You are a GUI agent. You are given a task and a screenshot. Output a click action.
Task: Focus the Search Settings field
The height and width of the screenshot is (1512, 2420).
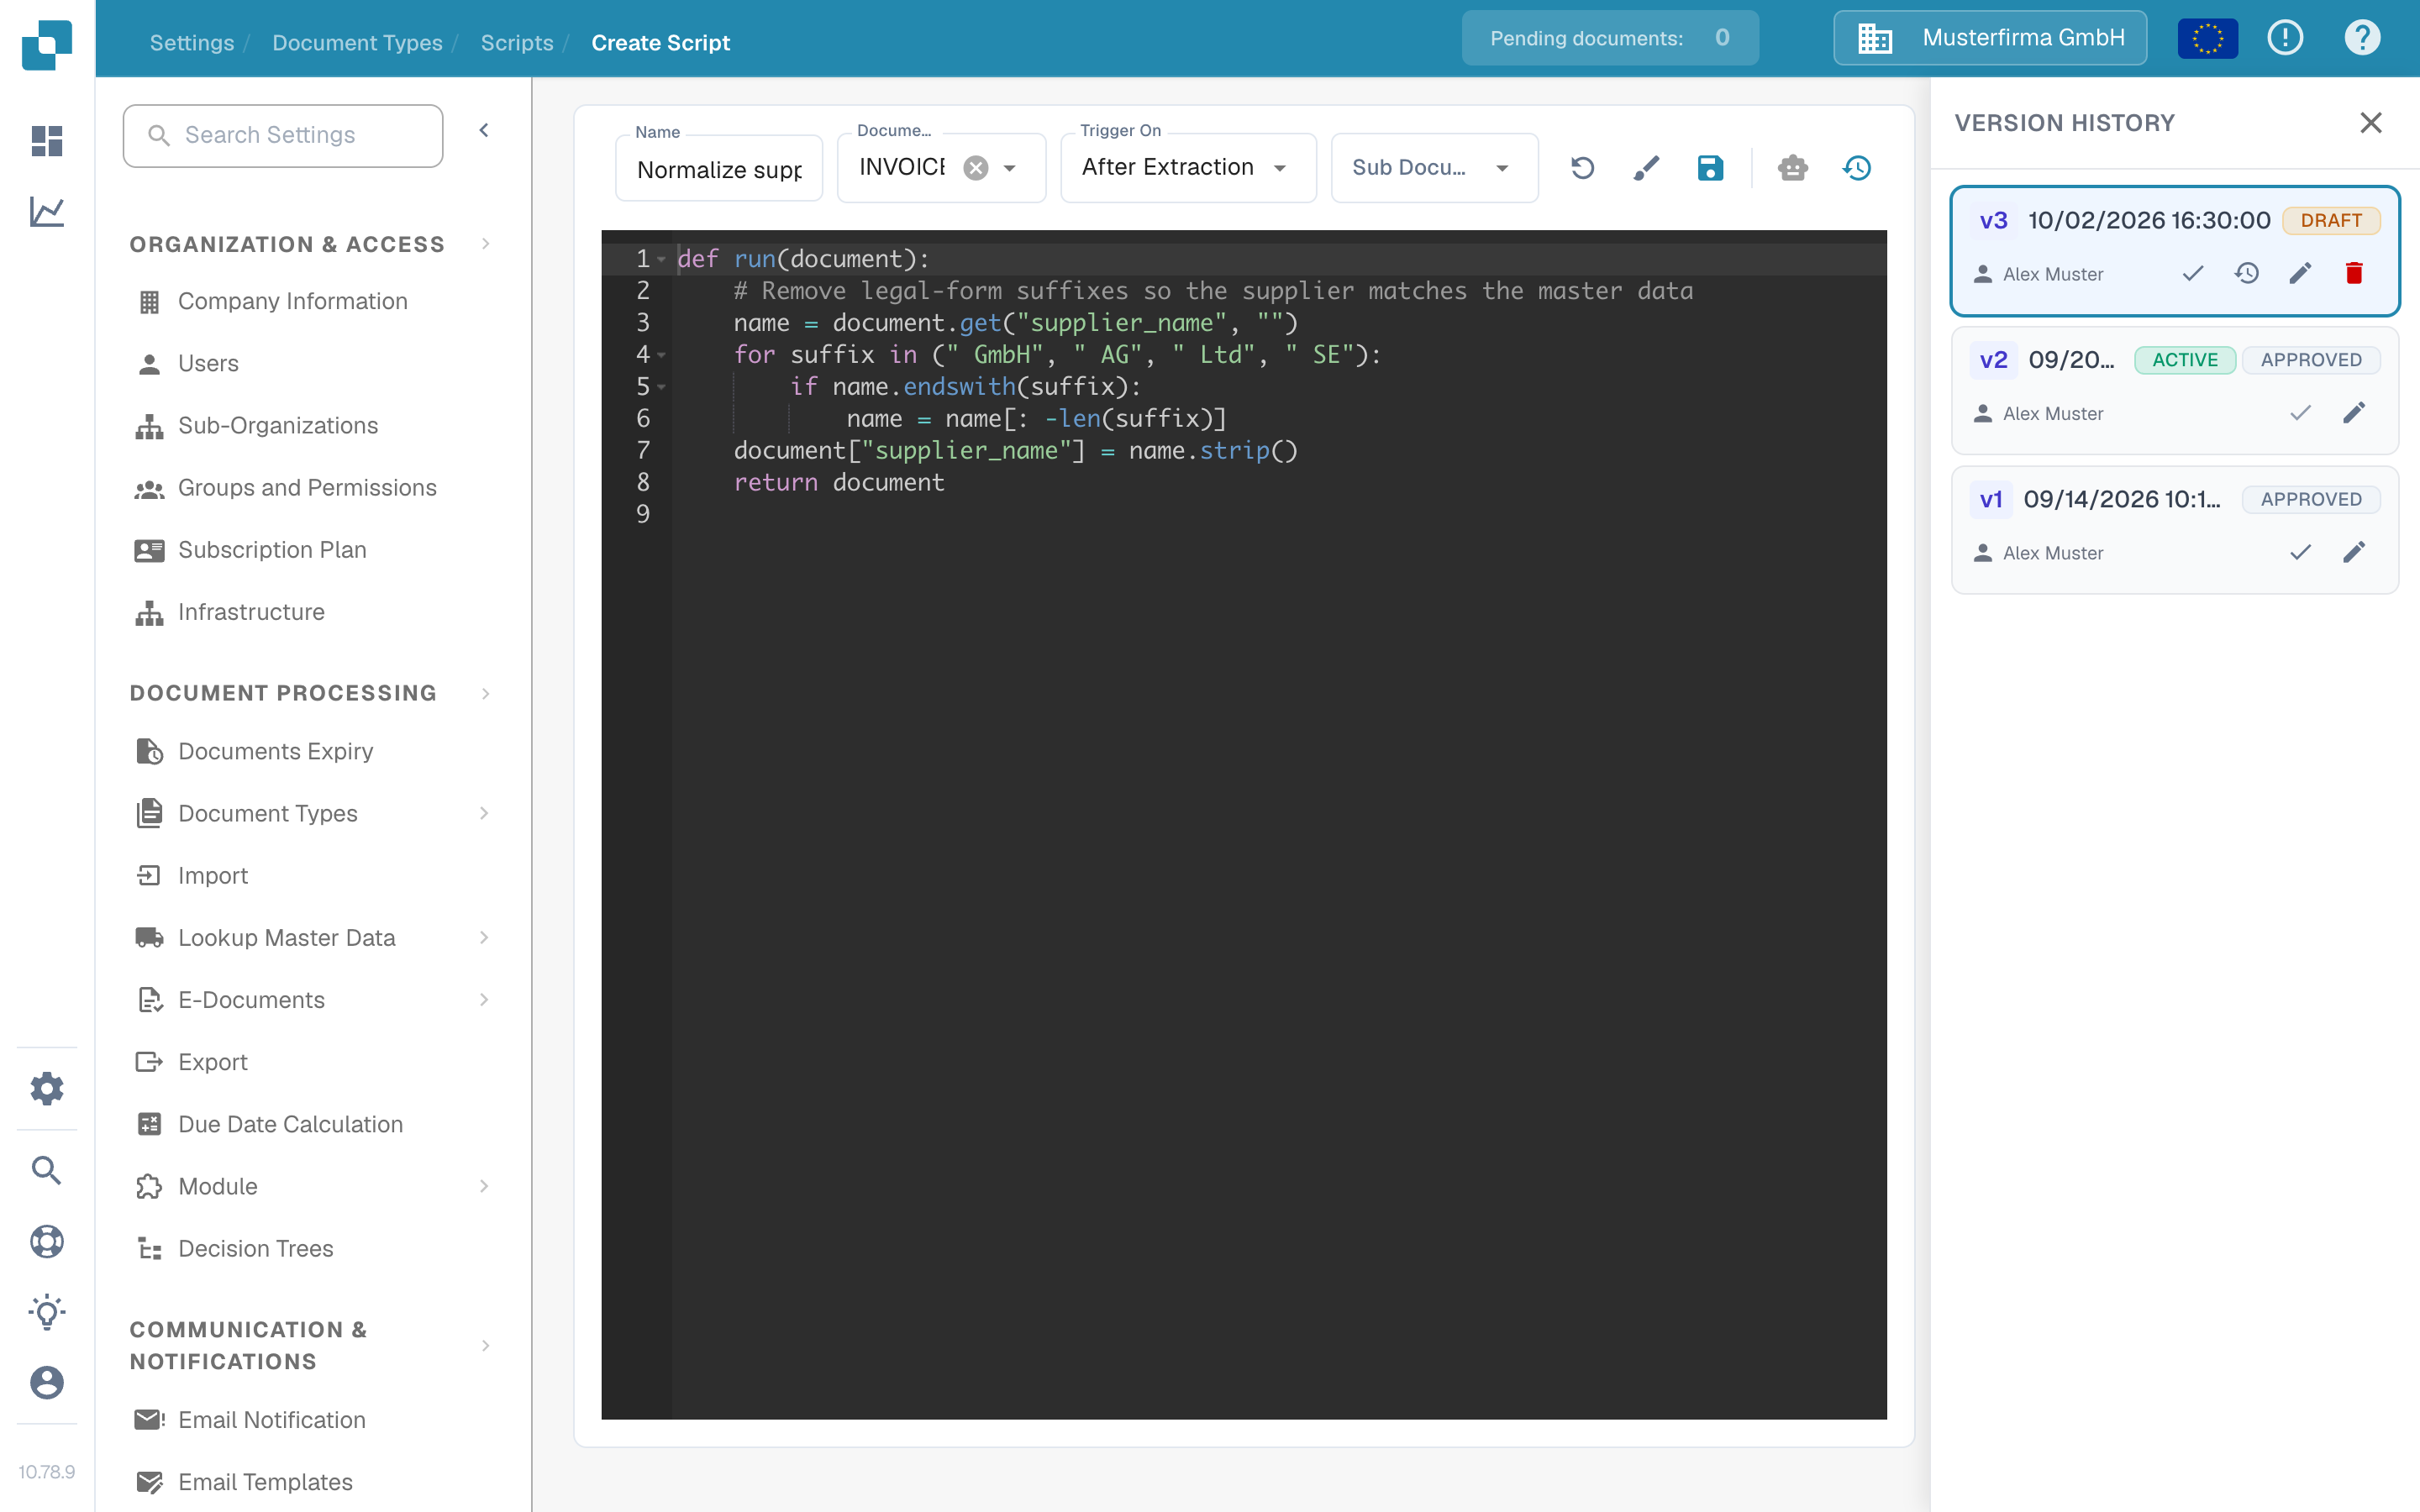tap(283, 135)
